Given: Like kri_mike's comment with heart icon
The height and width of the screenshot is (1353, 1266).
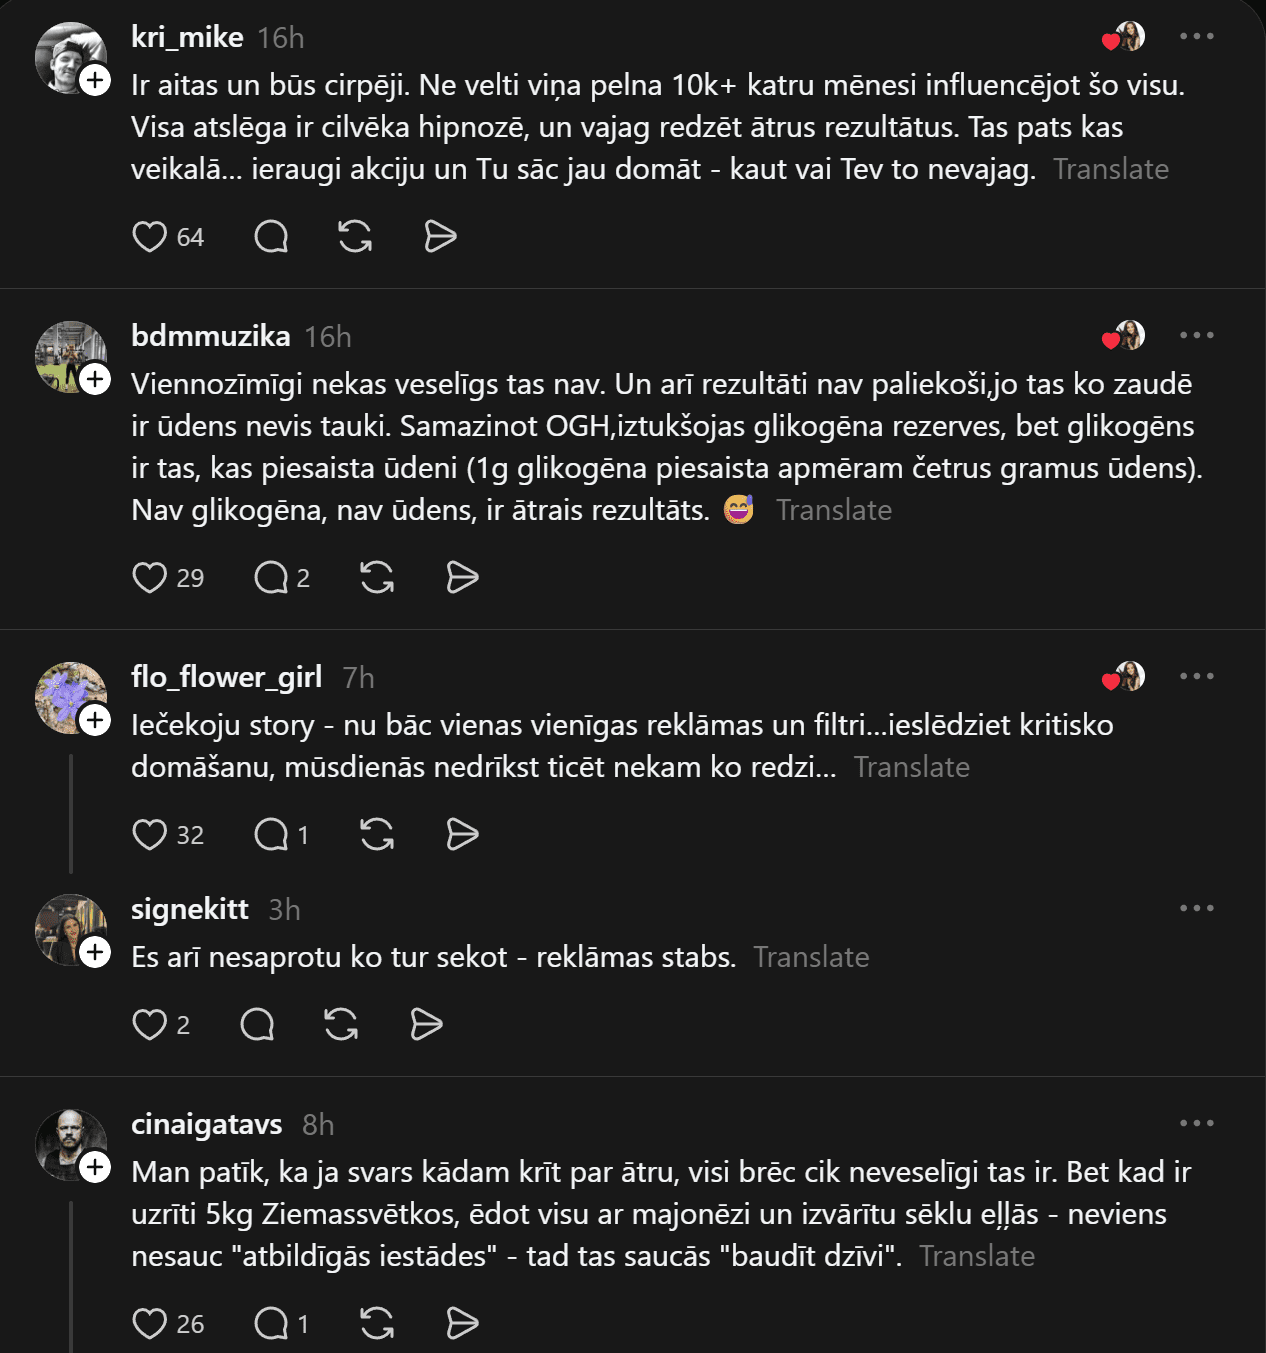Looking at the screenshot, I should point(150,237).
